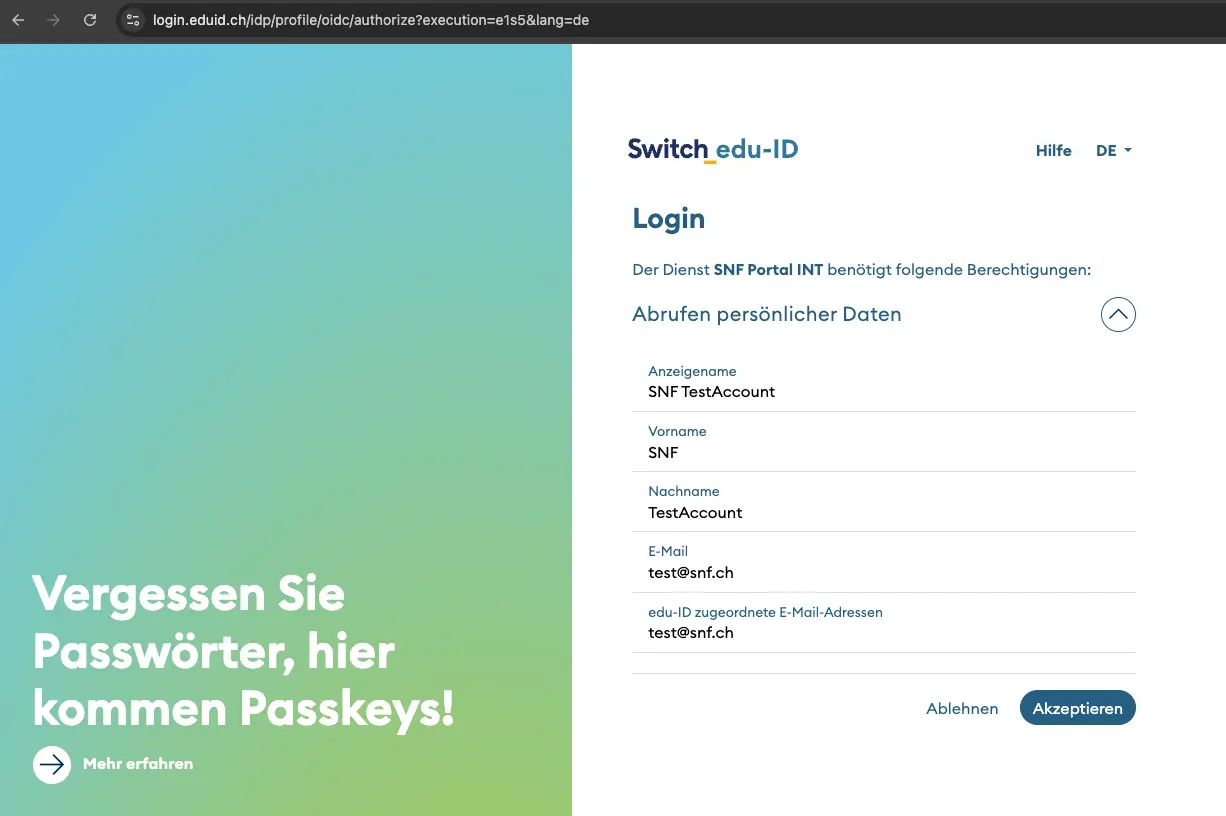
Task: Click the SNF Portal INT service name
Action: [x=768, y=269]
